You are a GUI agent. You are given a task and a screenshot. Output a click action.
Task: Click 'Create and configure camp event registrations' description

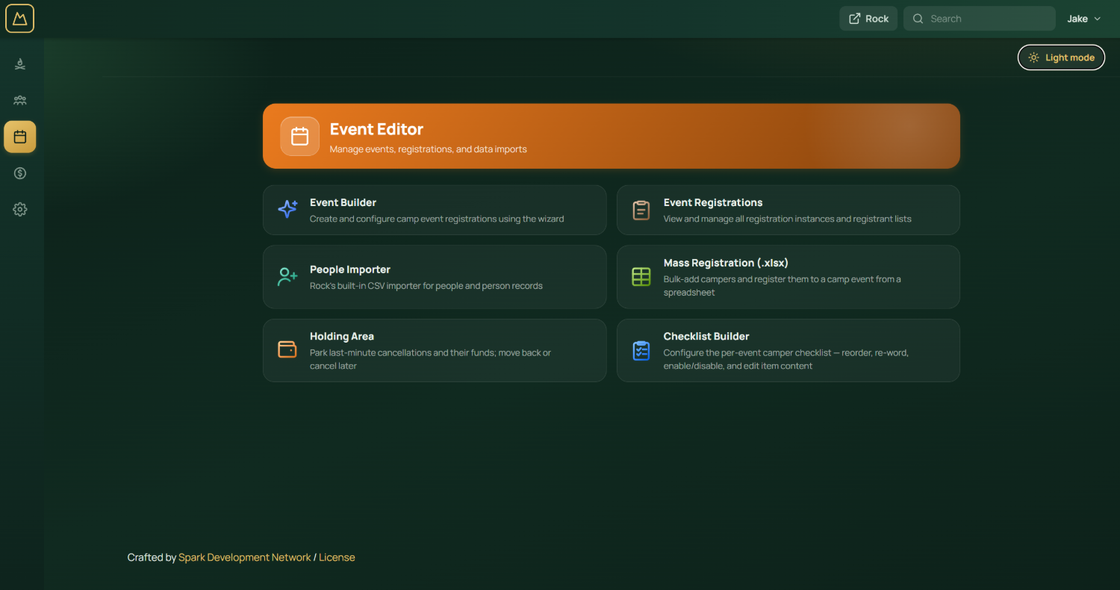pyautogui.click(x=436, y=219)
